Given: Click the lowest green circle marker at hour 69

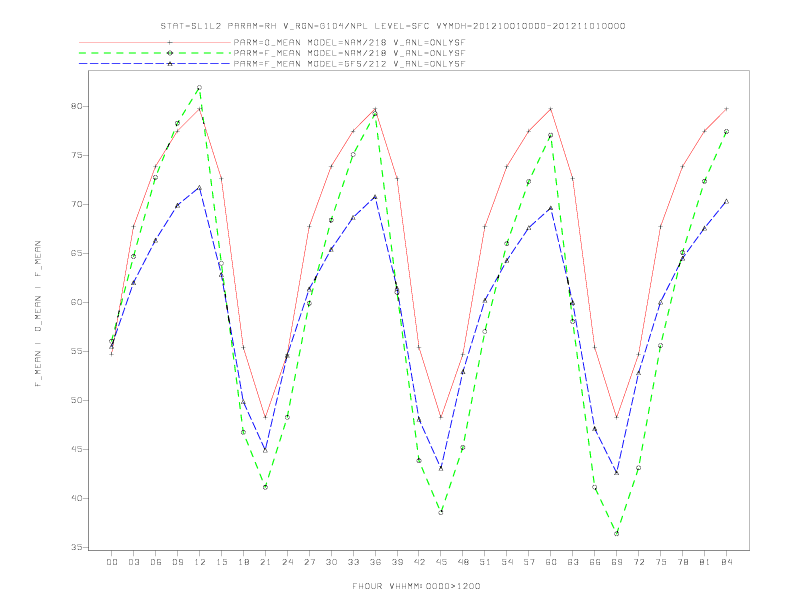Looking at the screenshot, I should [617, 534].
